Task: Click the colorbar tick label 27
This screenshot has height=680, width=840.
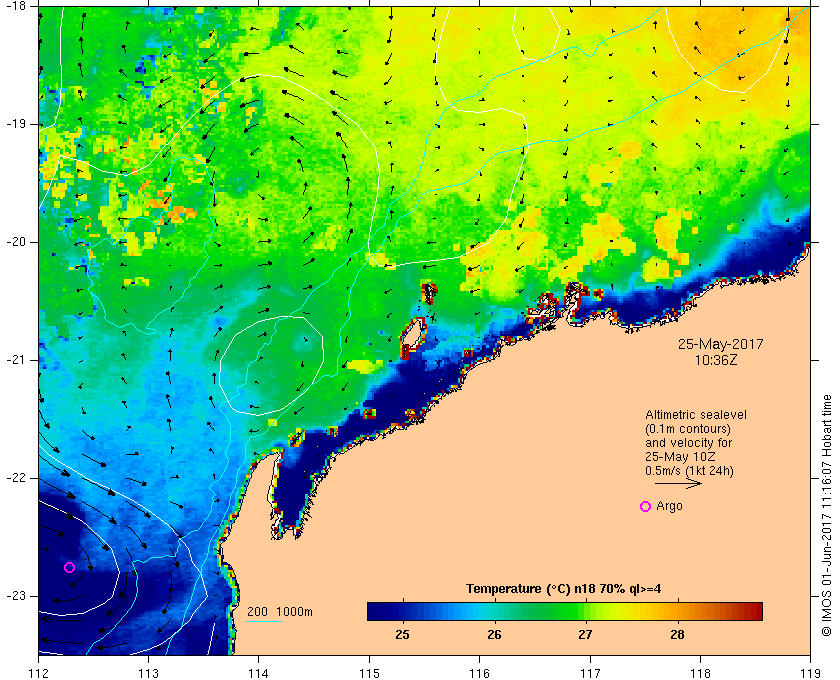Action: point(586,634)
